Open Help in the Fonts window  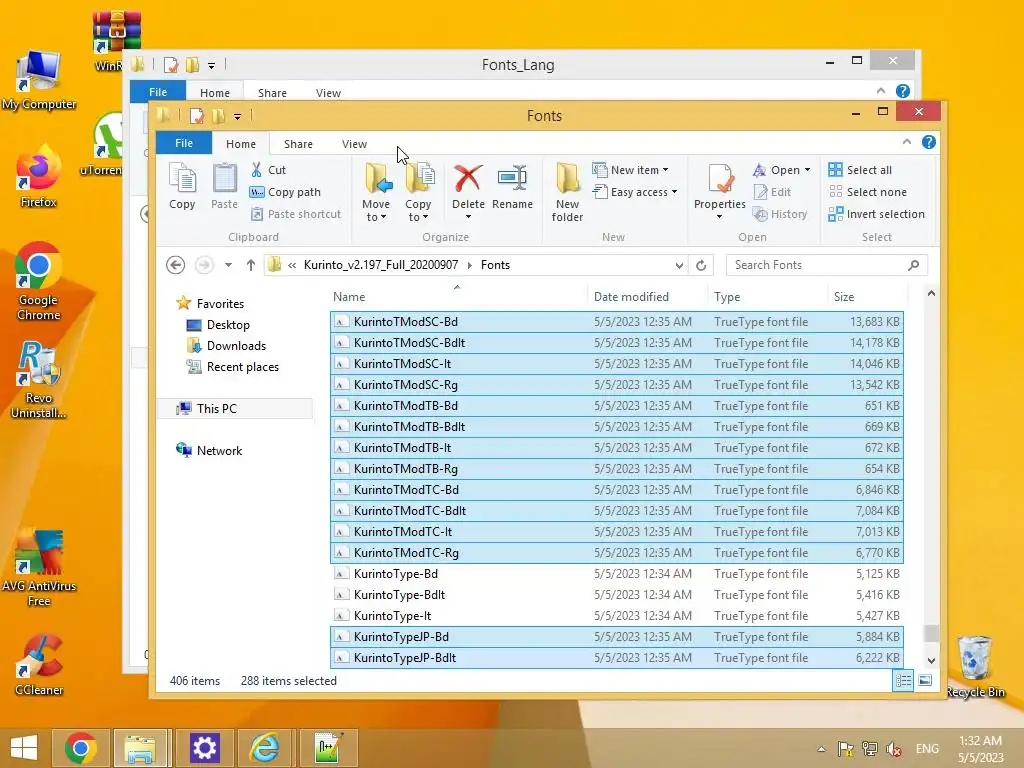[929, 142]
